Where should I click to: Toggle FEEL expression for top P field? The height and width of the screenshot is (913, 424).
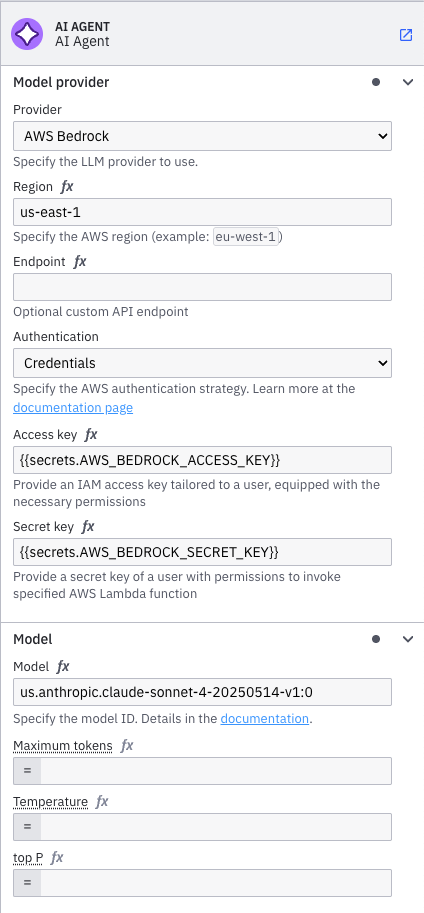click(x=57, y=858)
